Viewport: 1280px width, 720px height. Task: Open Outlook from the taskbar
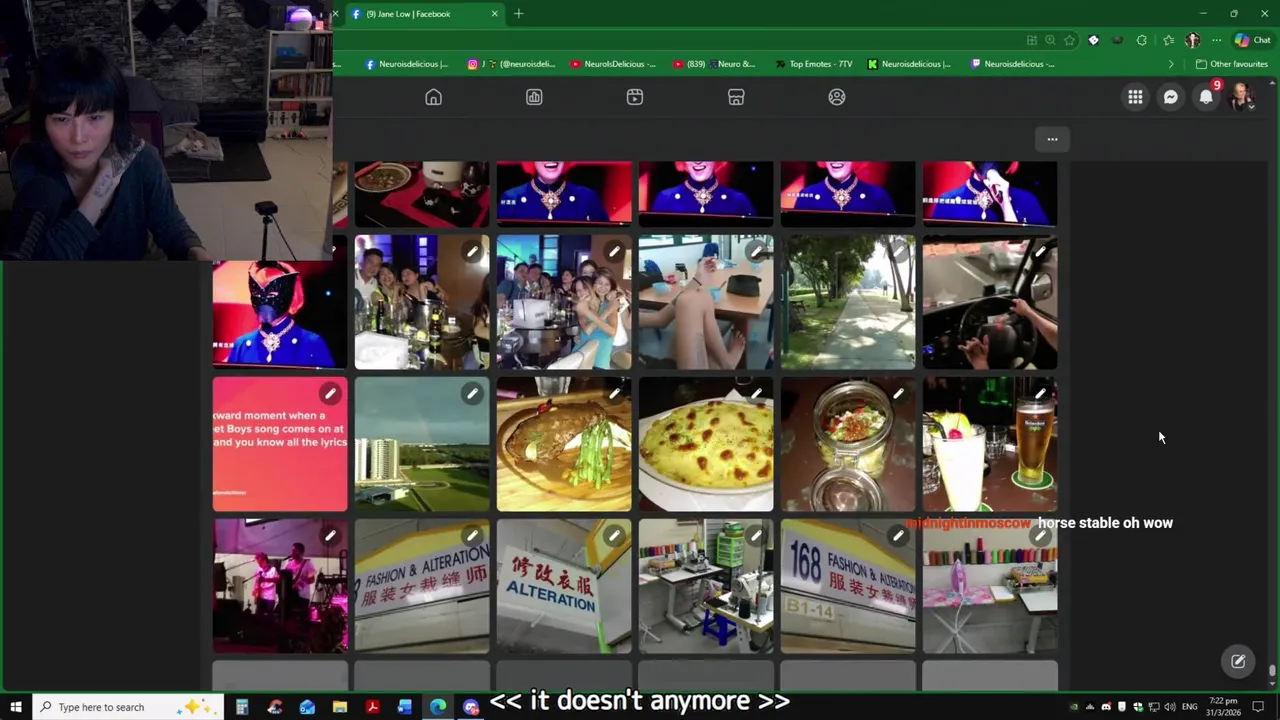[307, 707]
